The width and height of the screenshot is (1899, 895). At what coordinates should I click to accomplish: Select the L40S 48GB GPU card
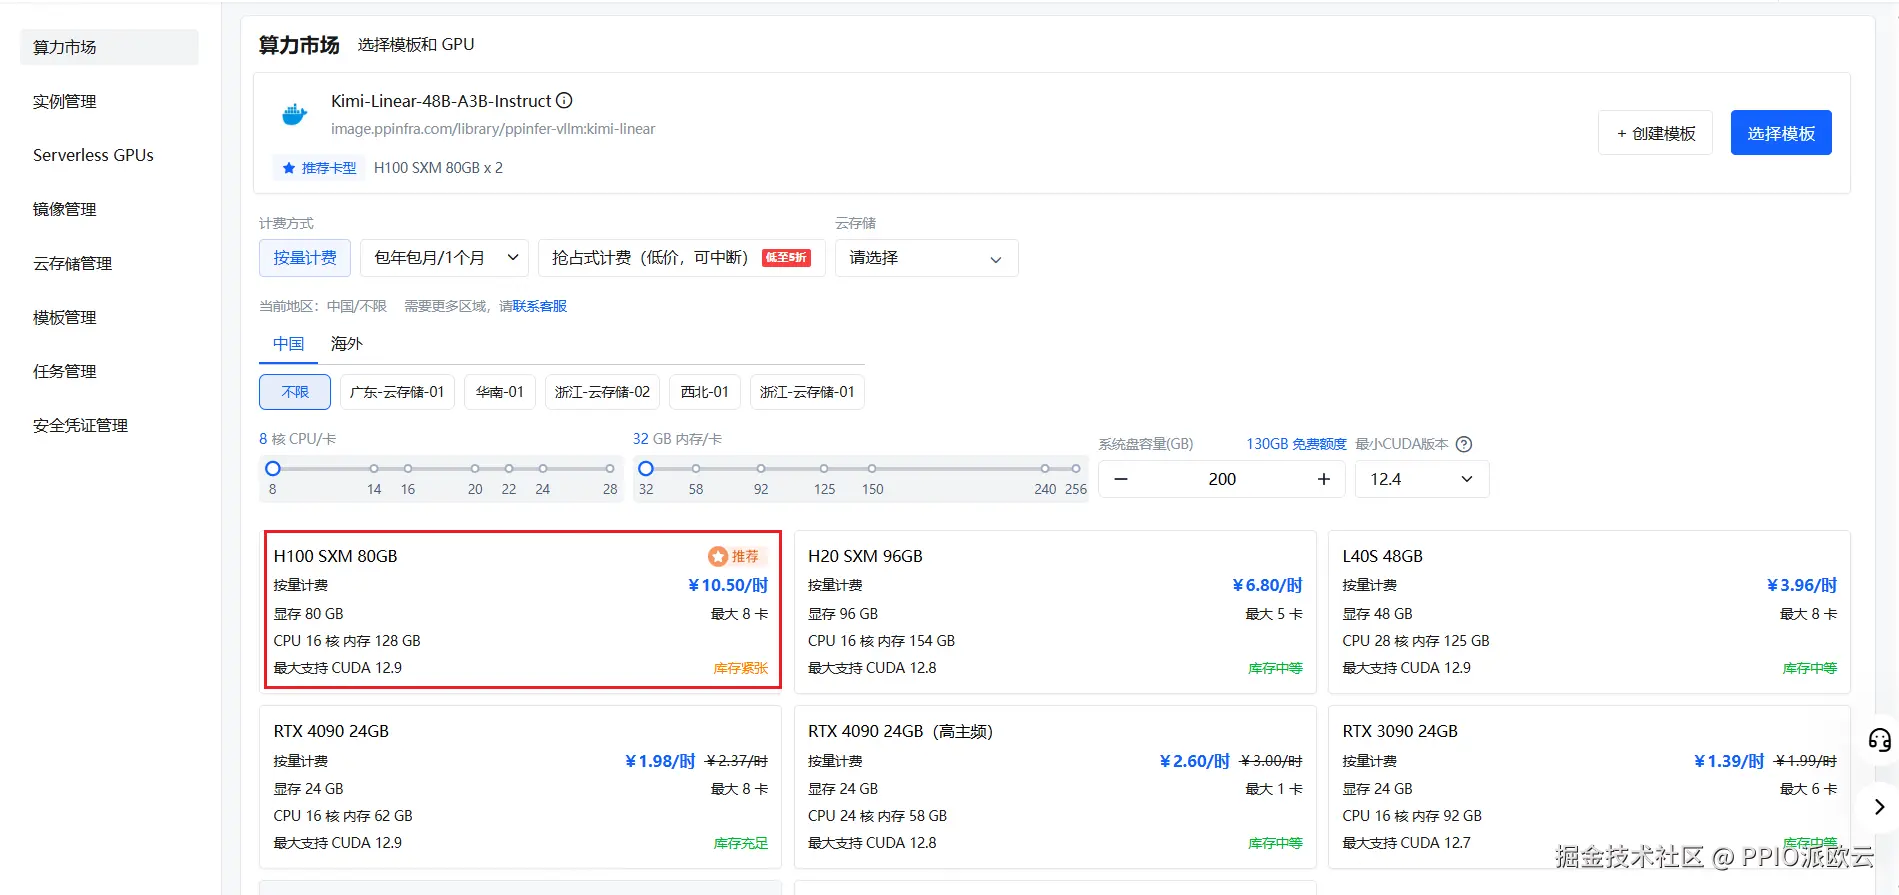[1589, 611]
